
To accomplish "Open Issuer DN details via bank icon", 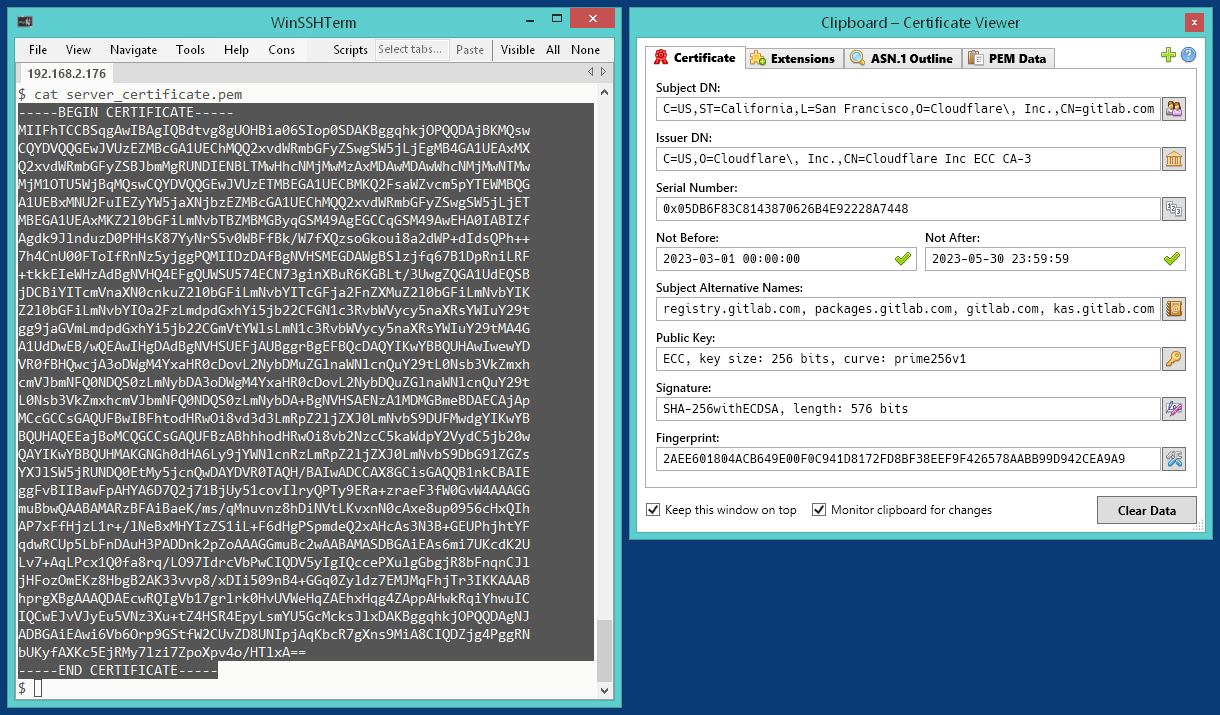I will coord(1173,158).
